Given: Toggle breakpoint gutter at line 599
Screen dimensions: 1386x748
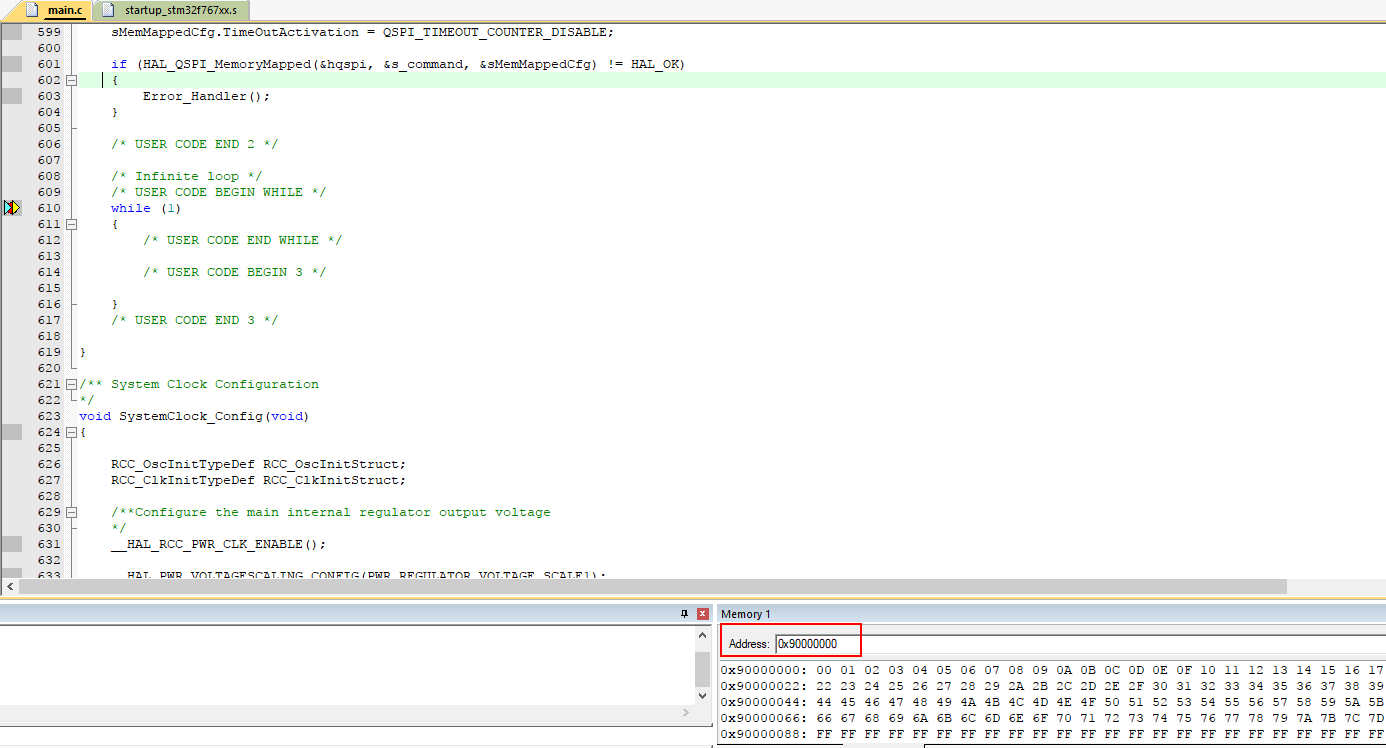Looking at the screenshot, I should [x=11, y=32].
